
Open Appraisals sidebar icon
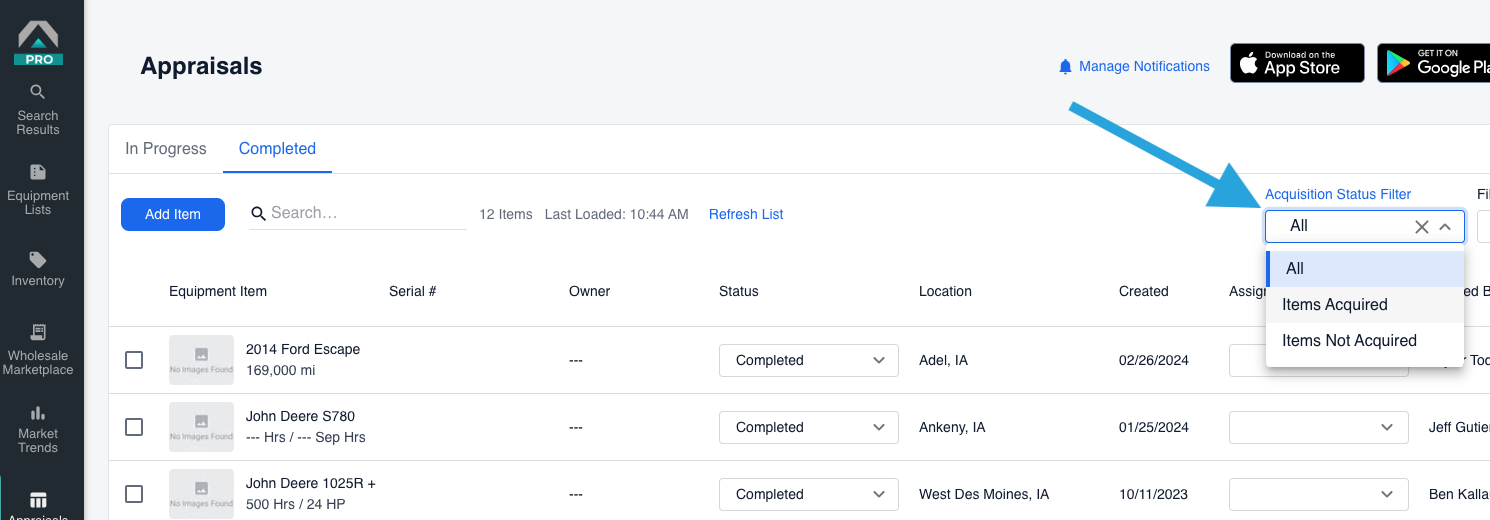tap(38, 500)
